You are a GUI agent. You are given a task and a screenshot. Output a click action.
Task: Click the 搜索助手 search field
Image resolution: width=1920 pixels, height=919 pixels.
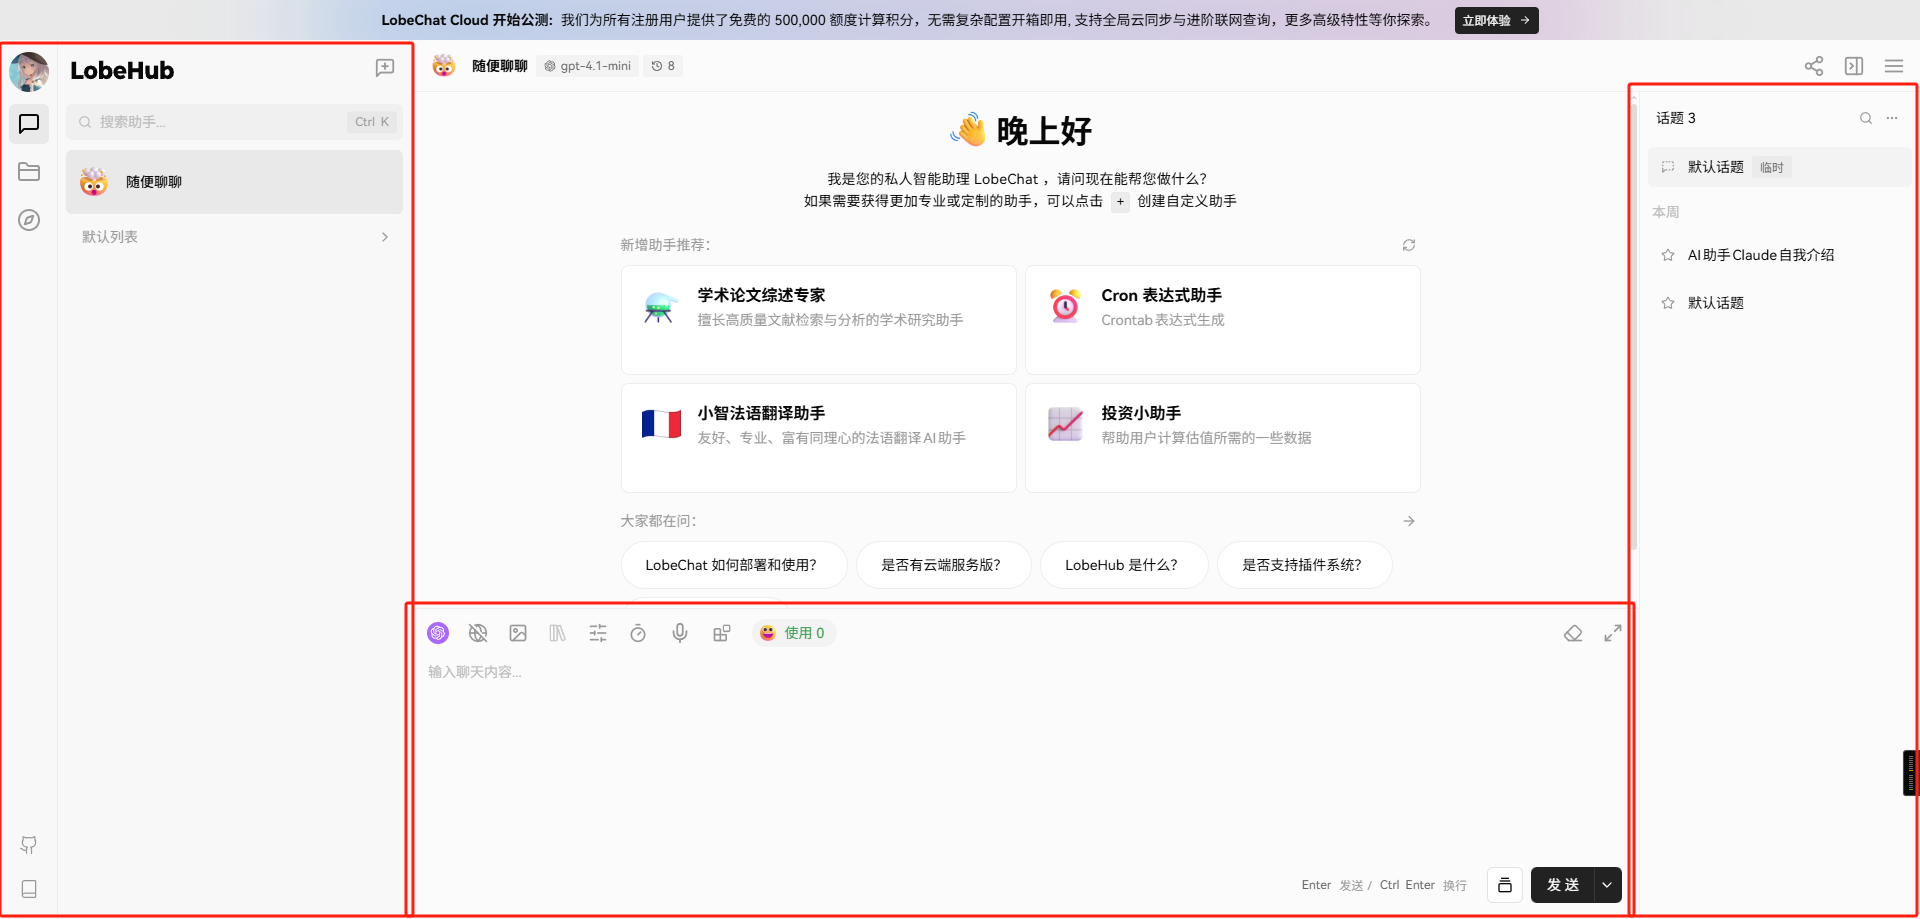[x=220, y=122]
